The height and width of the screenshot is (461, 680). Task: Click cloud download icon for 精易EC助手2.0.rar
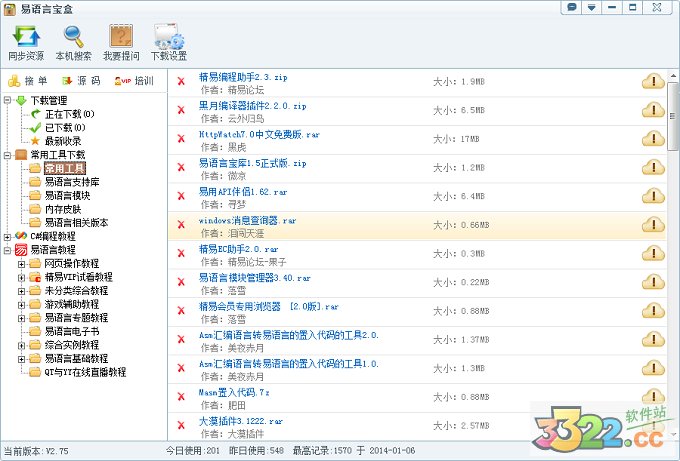(x=653, y=253)
